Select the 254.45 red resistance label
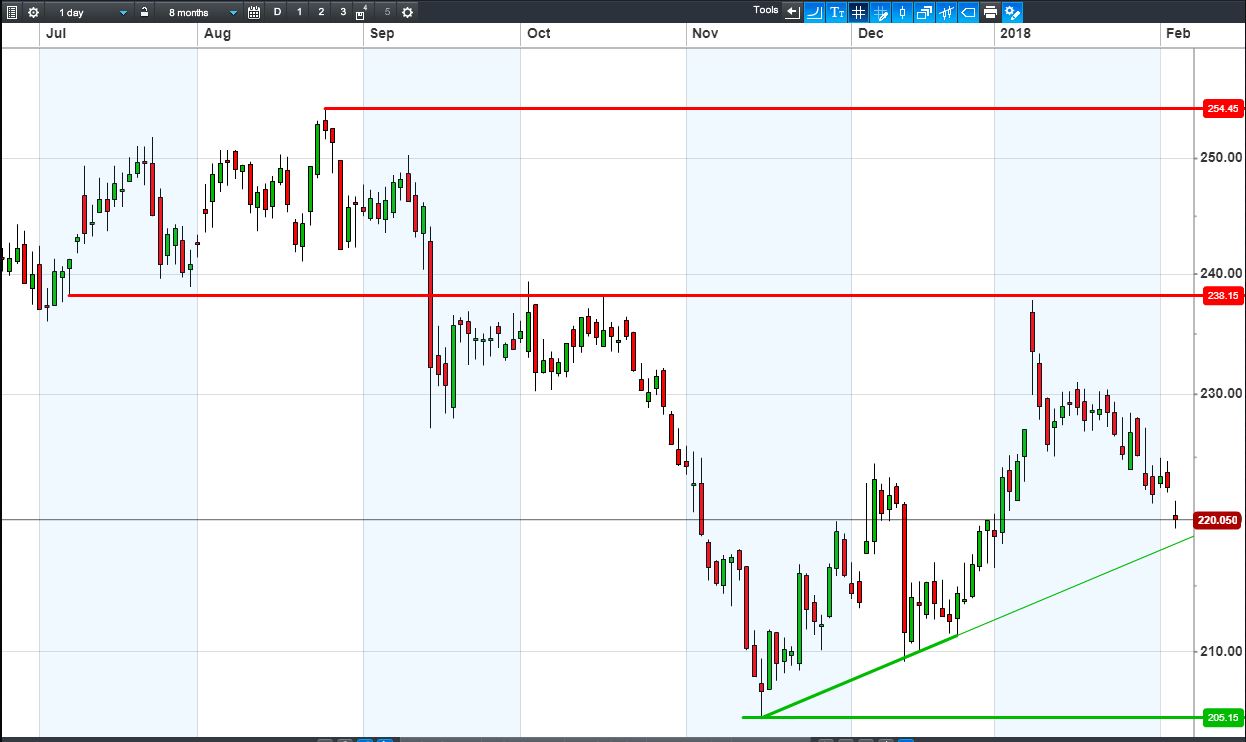 [x=1223, y=109]
